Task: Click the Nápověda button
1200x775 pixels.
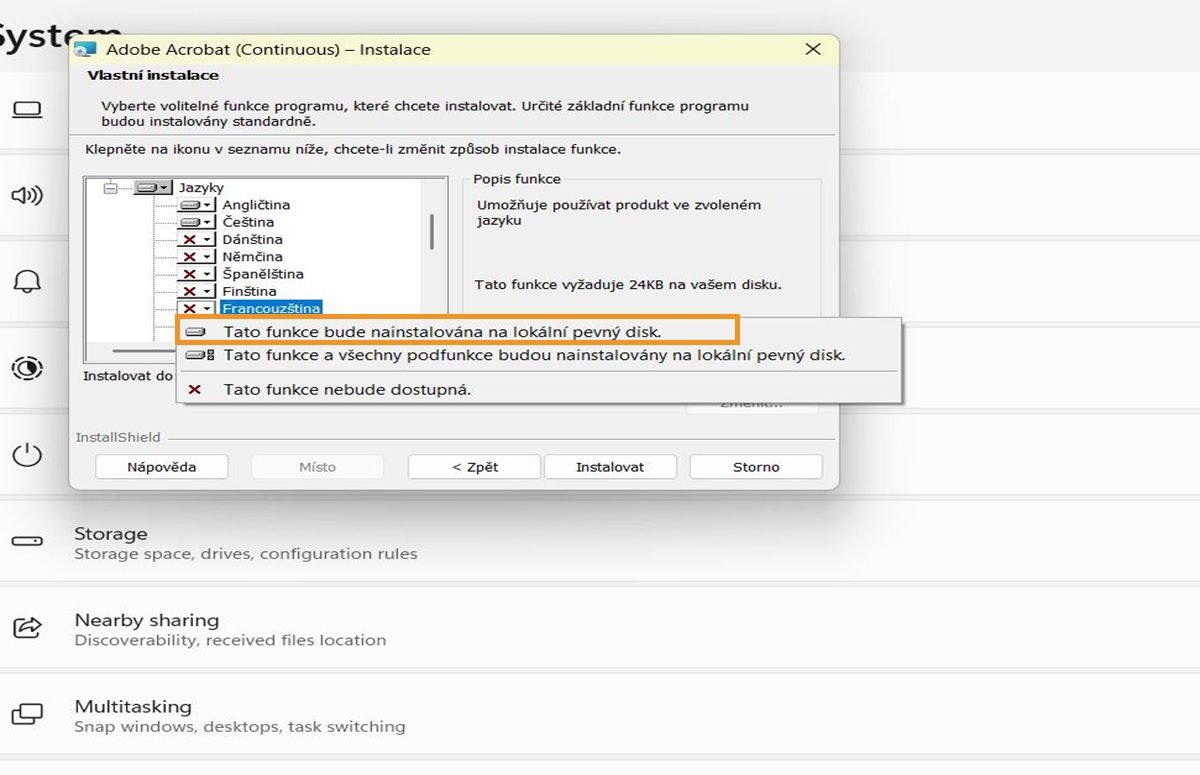Action: tap(161, 467)
